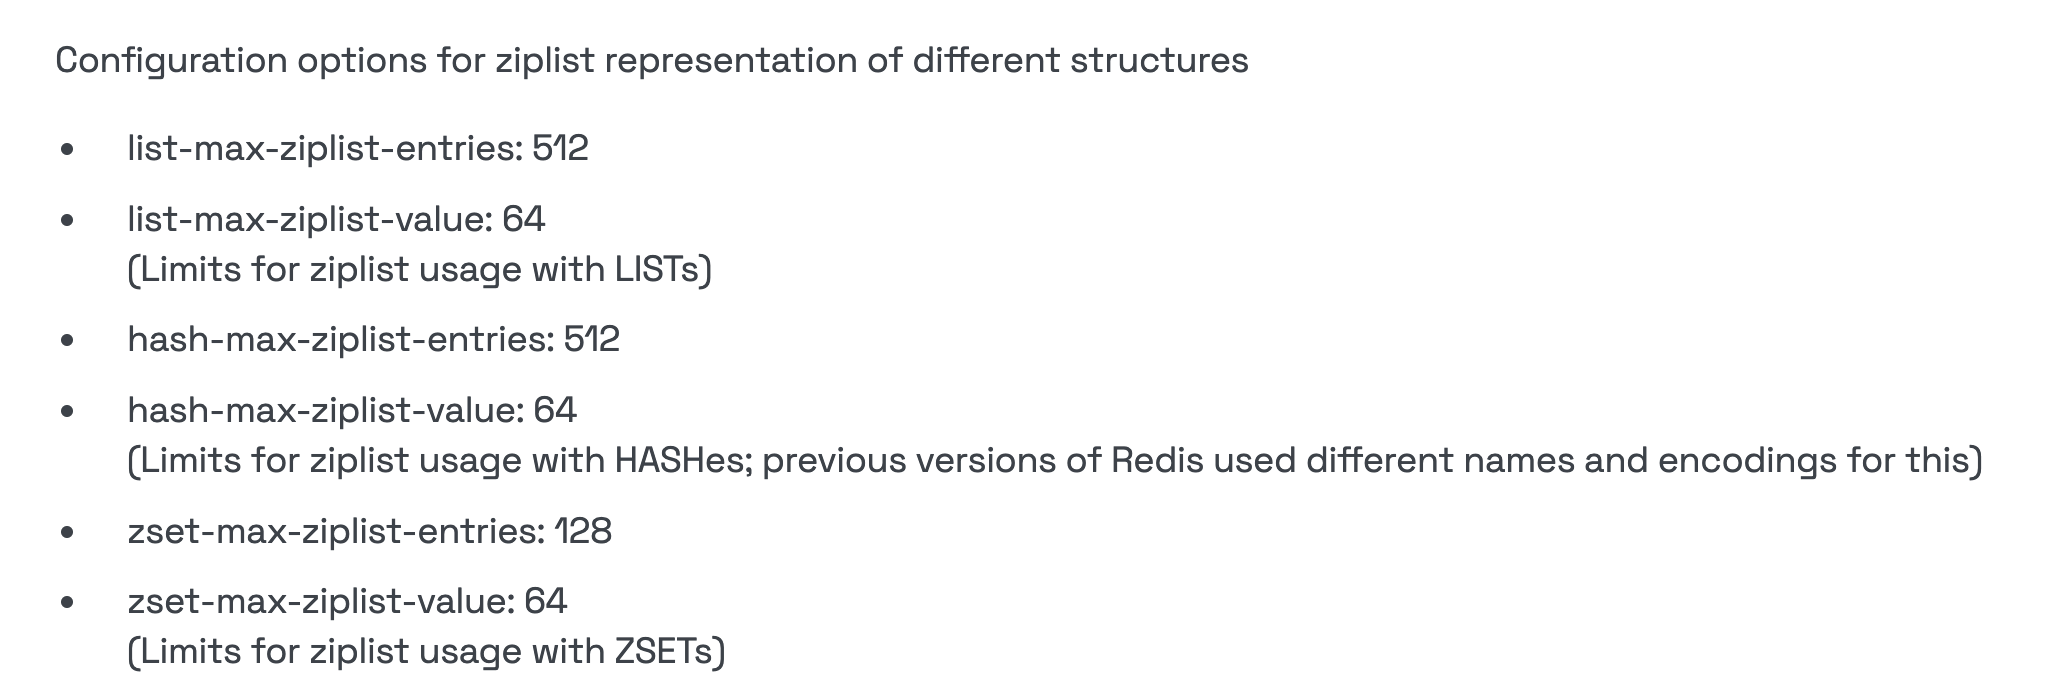The image size is (2060, 692).
Task: Click the 512 value of list-max-ziplist-entries
Action: pos(560,149)
